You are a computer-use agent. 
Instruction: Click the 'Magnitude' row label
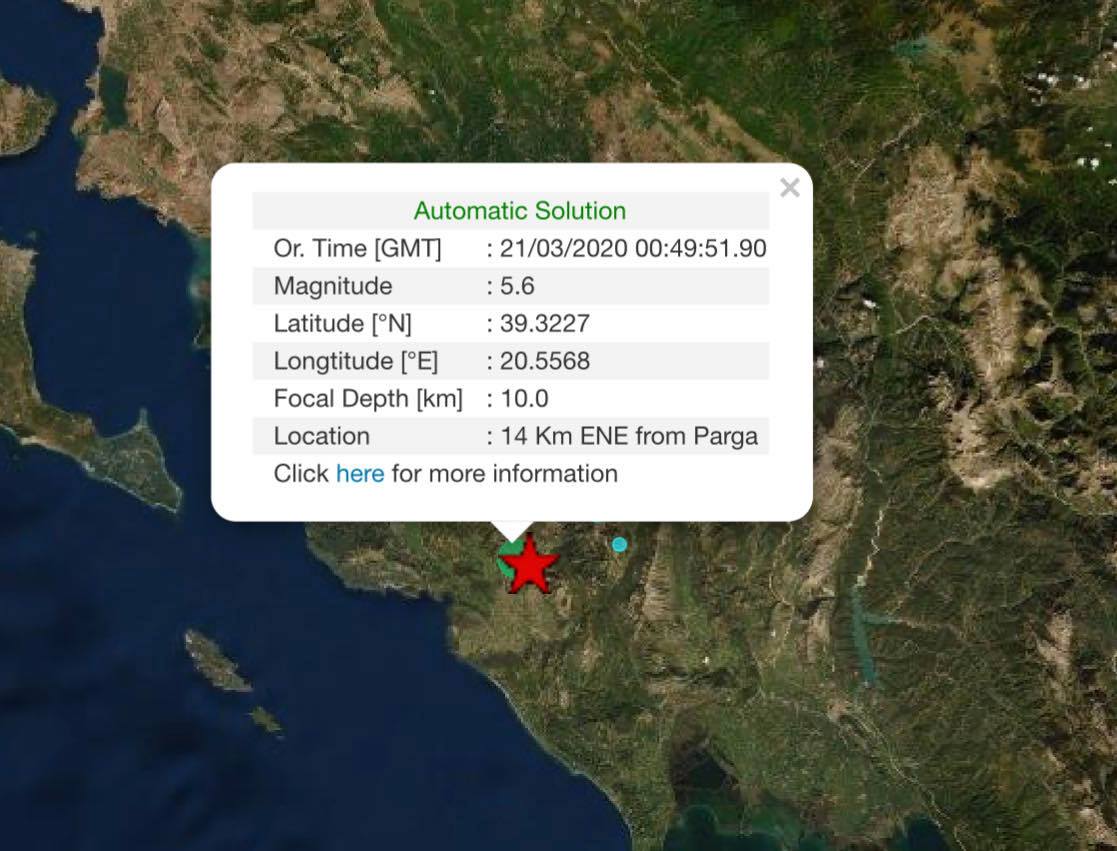pos(333,286)
